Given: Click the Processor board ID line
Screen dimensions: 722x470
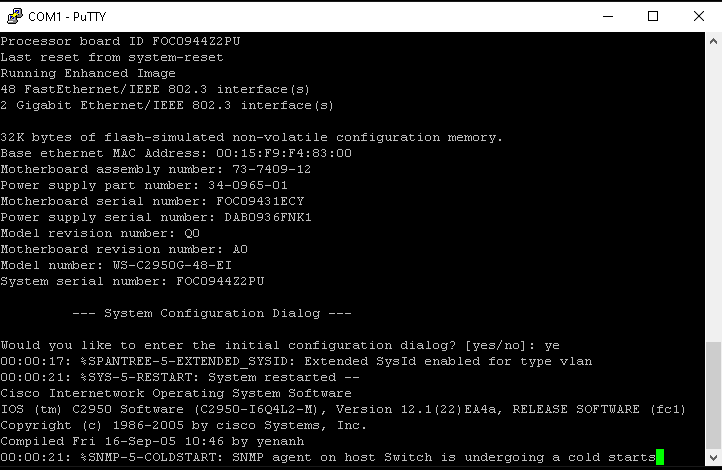Looking at the screenshot, I should (x=120, y=41).
